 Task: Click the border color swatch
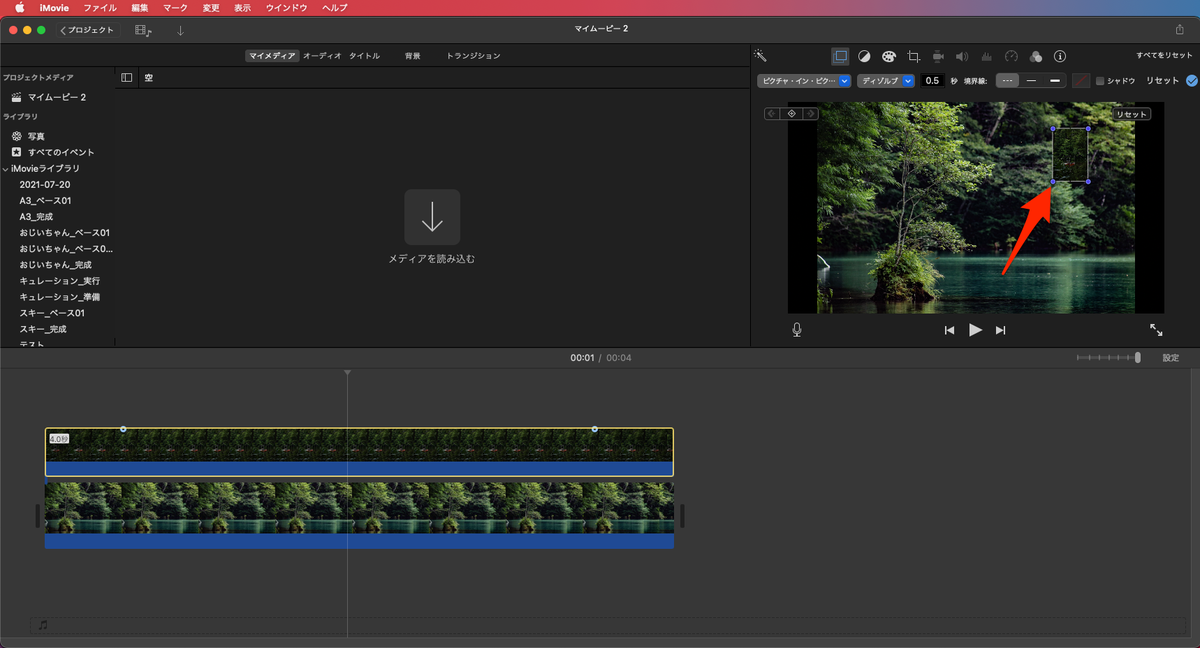point(1081,81)
